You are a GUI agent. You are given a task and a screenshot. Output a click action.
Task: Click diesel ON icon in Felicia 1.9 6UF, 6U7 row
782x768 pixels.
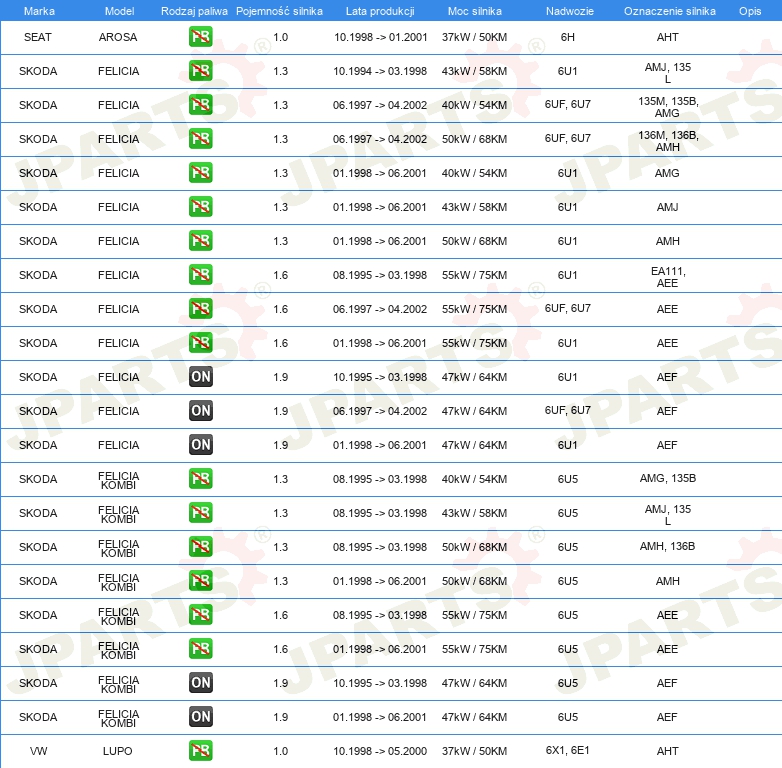(x=200, y=410)
